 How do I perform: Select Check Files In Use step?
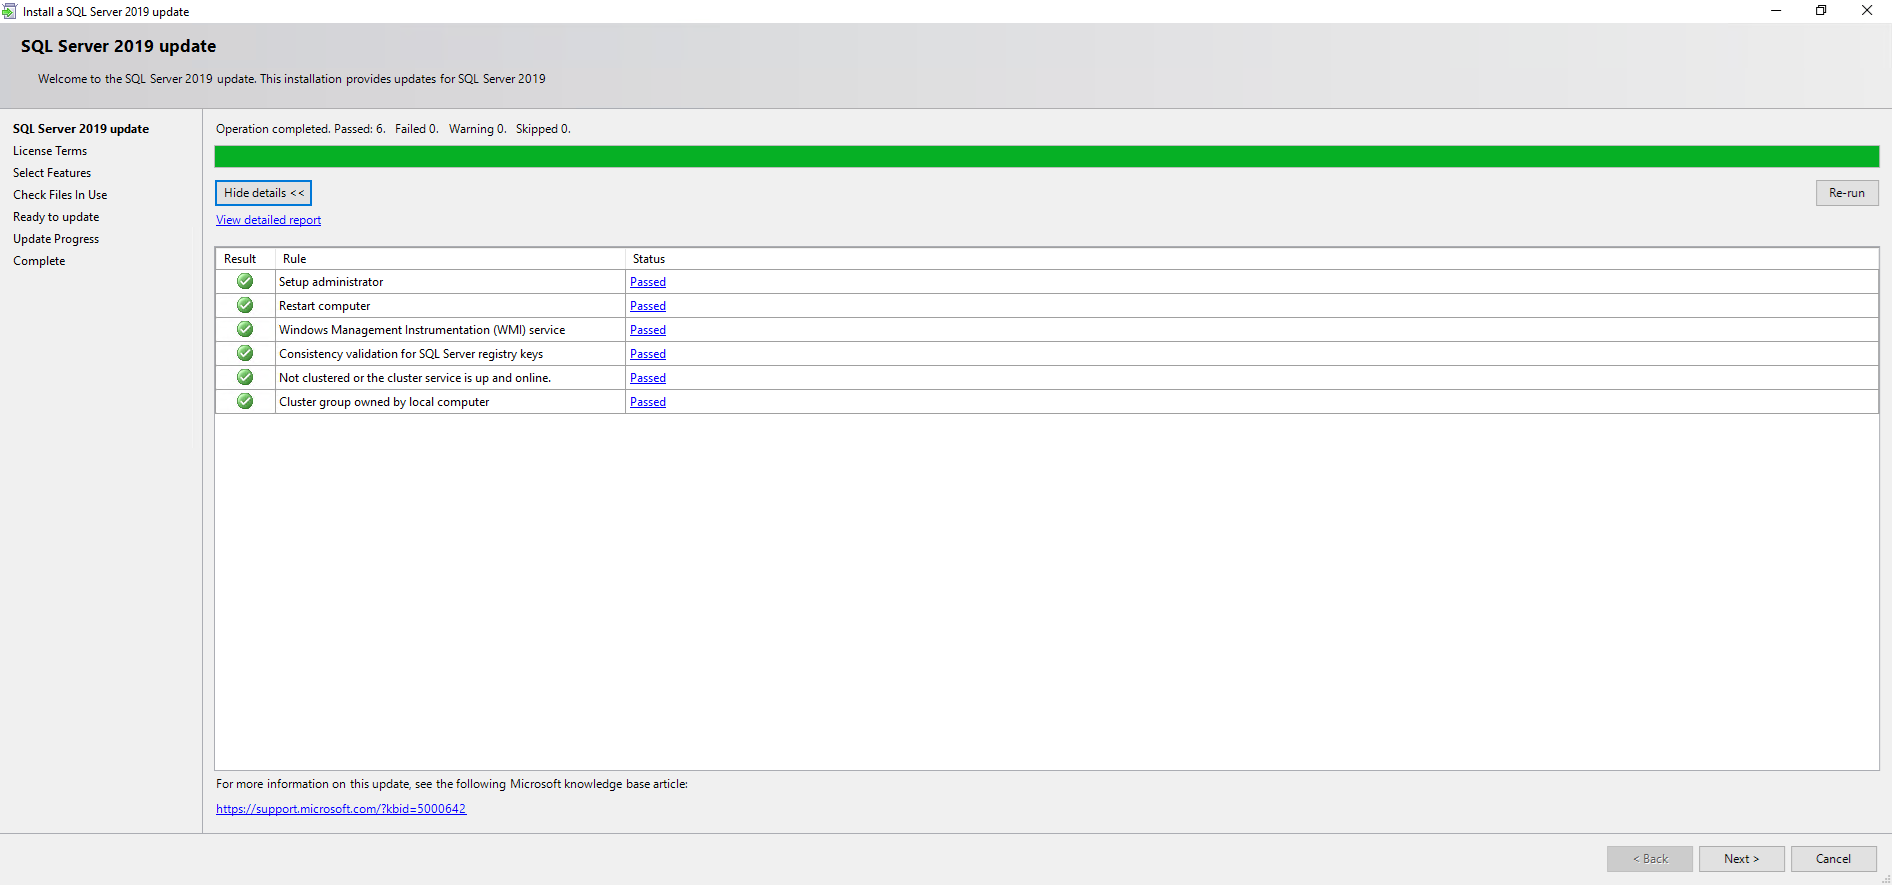click(x=60, y=195)
